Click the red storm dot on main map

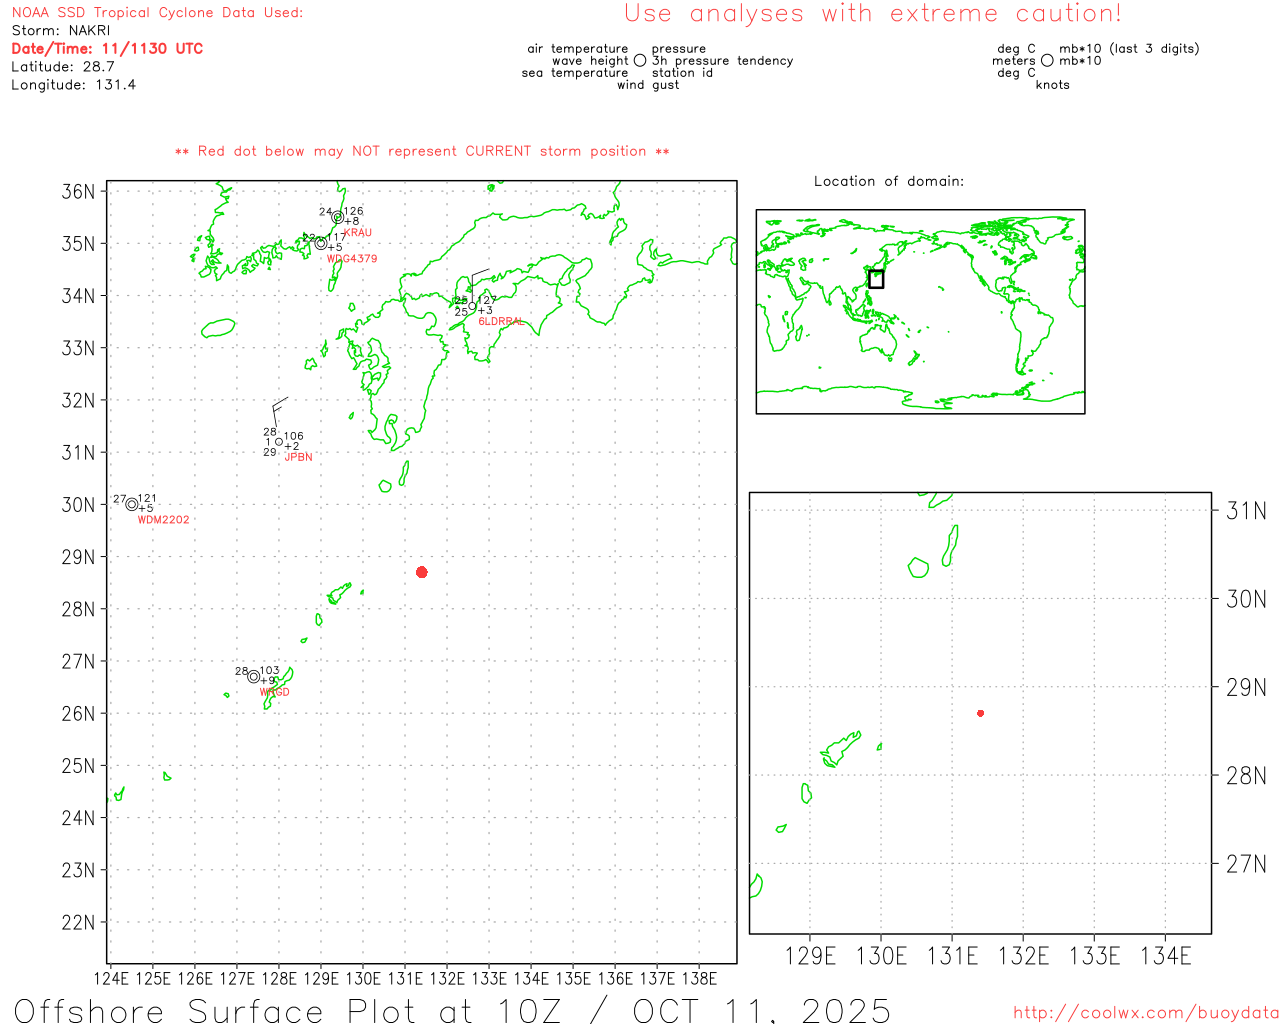[422, 572]
